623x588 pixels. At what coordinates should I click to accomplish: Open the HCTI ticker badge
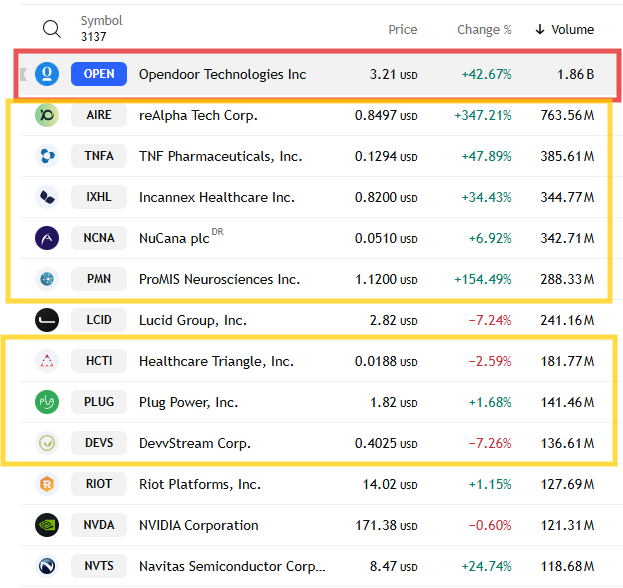point(99,361)
